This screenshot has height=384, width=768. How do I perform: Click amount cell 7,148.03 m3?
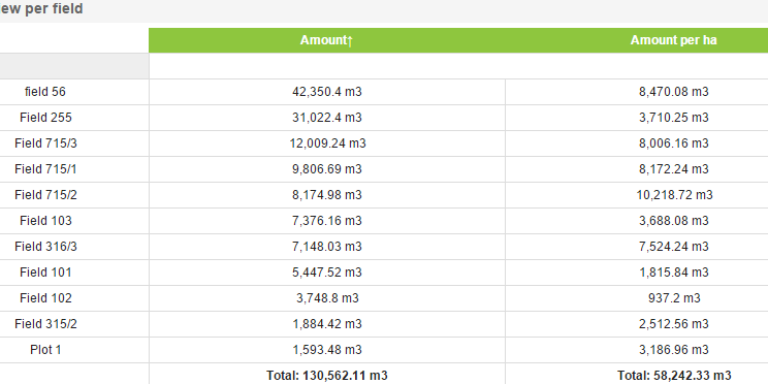click(327, 246)
